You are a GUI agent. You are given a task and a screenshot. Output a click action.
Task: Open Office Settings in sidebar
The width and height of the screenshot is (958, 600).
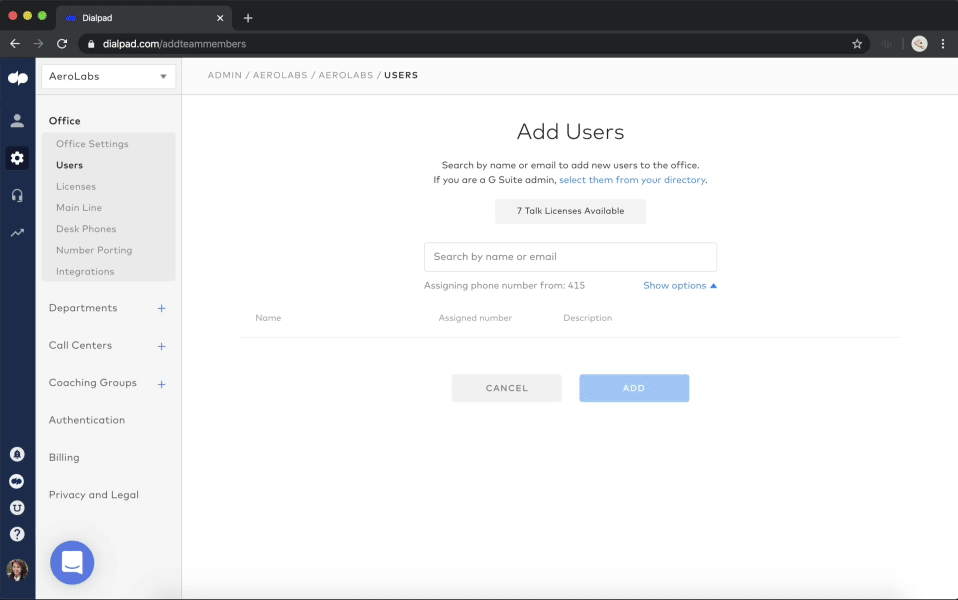92,144
